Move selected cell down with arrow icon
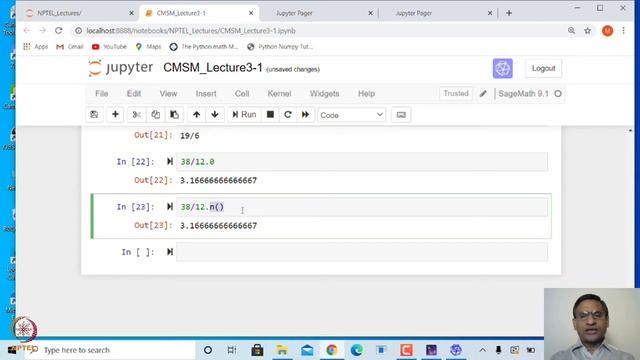The height and width of the screenshot is (360, 640). (215, 115)
